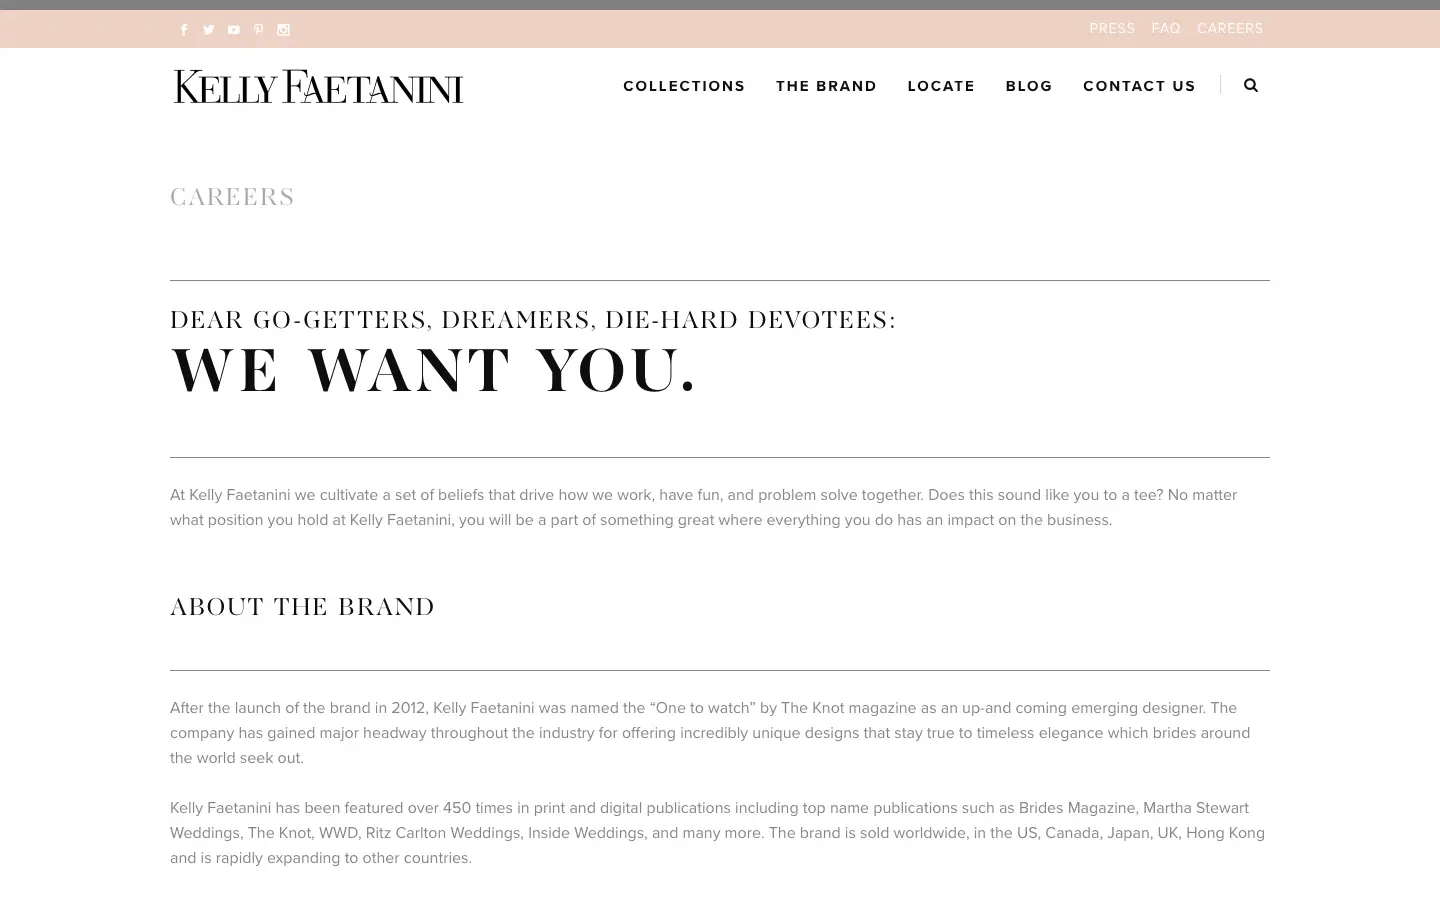Image resolution: width=1440 pixels, height=900 pixels.
Task: Click the Press link in top bar
Action: pos(1112,29)
